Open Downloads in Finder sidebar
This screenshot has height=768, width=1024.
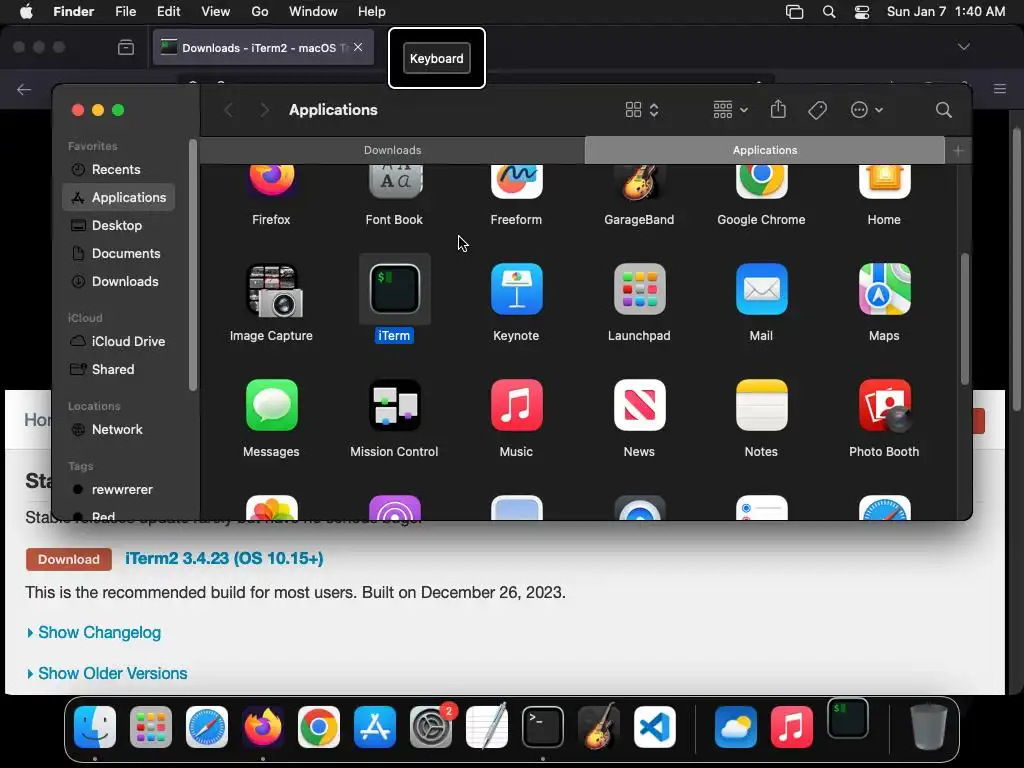tap(120, 282)
